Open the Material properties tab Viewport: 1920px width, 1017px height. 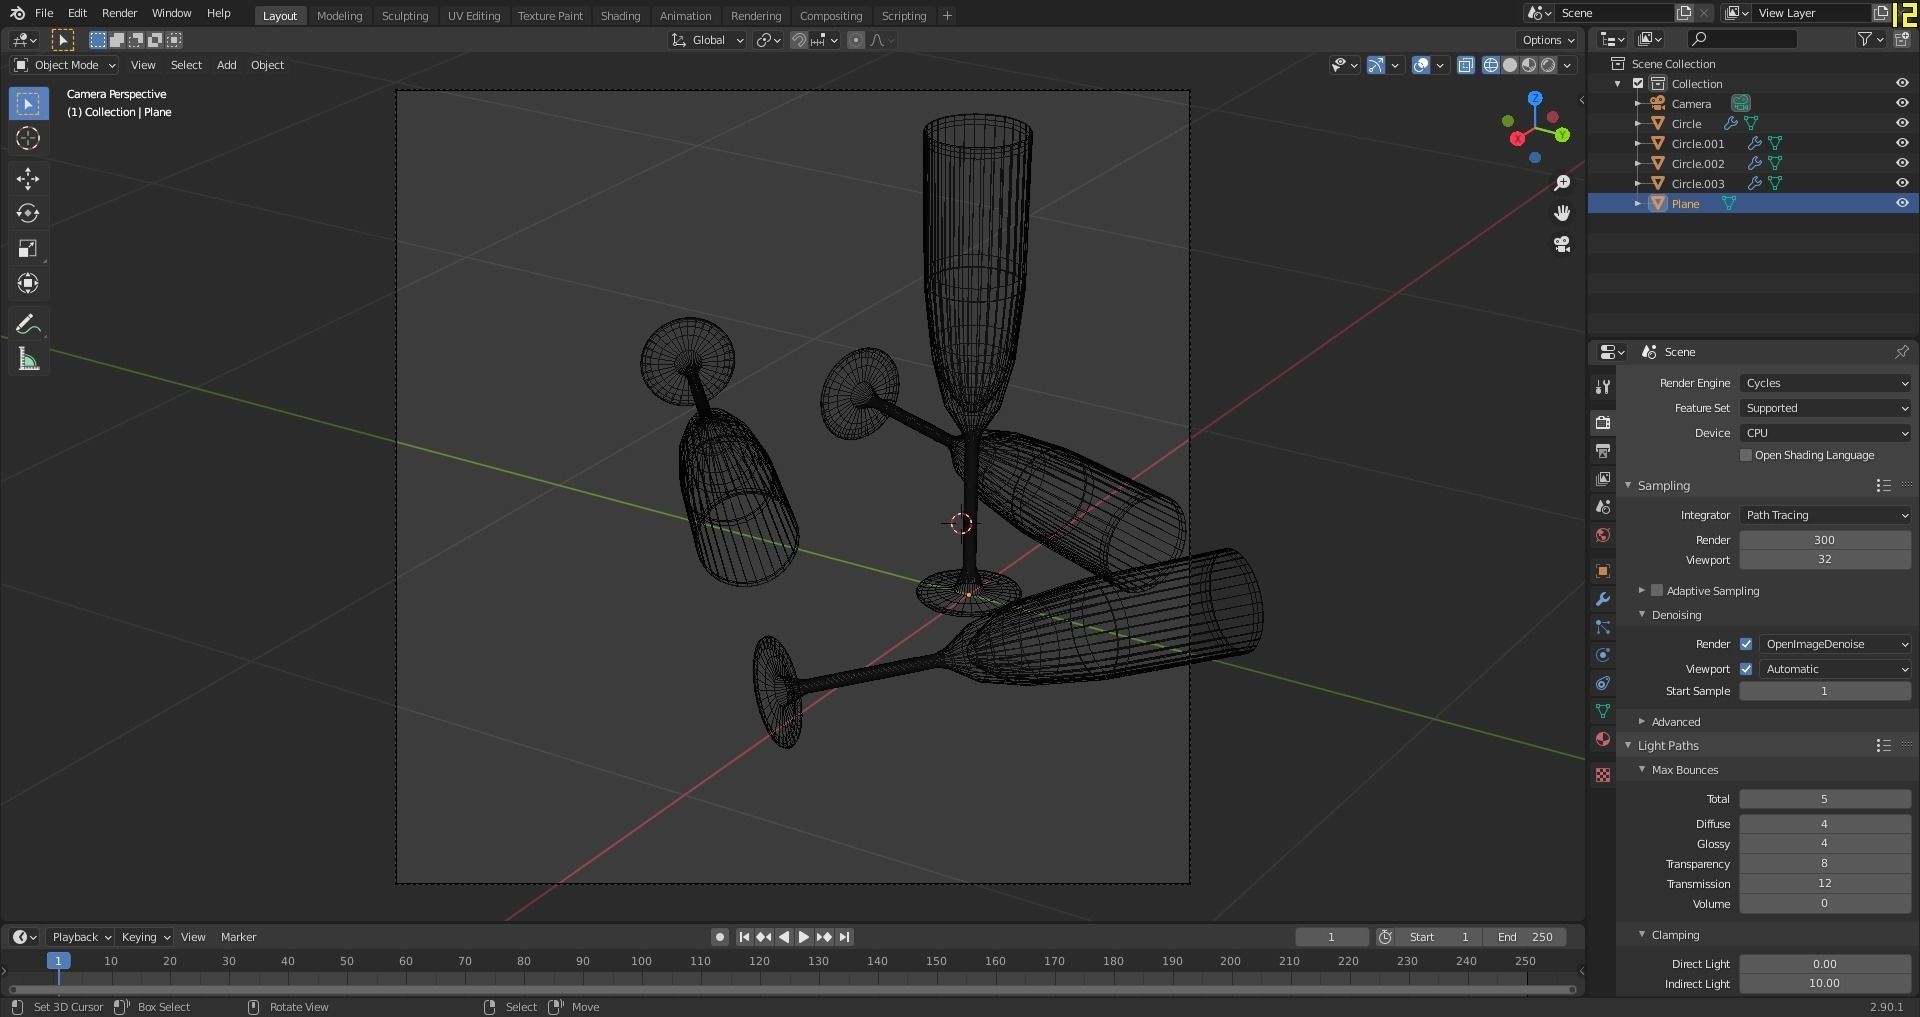[x=1603, y=739]
